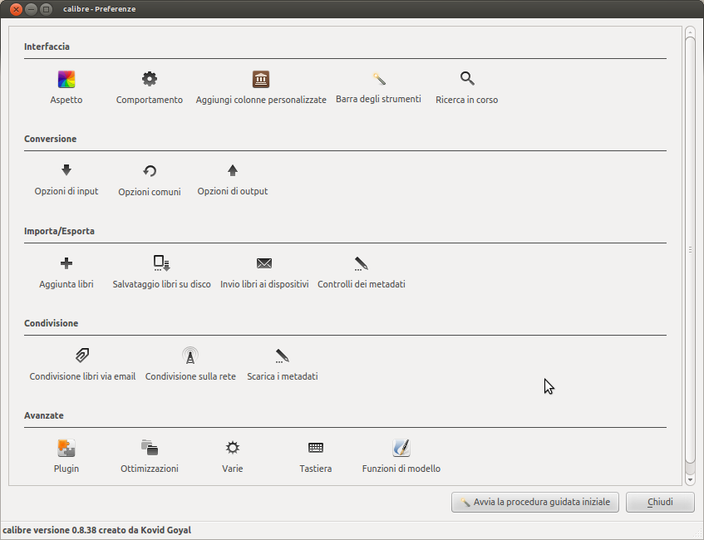Click the scrollbar down arrow

(x=690, y=480)
